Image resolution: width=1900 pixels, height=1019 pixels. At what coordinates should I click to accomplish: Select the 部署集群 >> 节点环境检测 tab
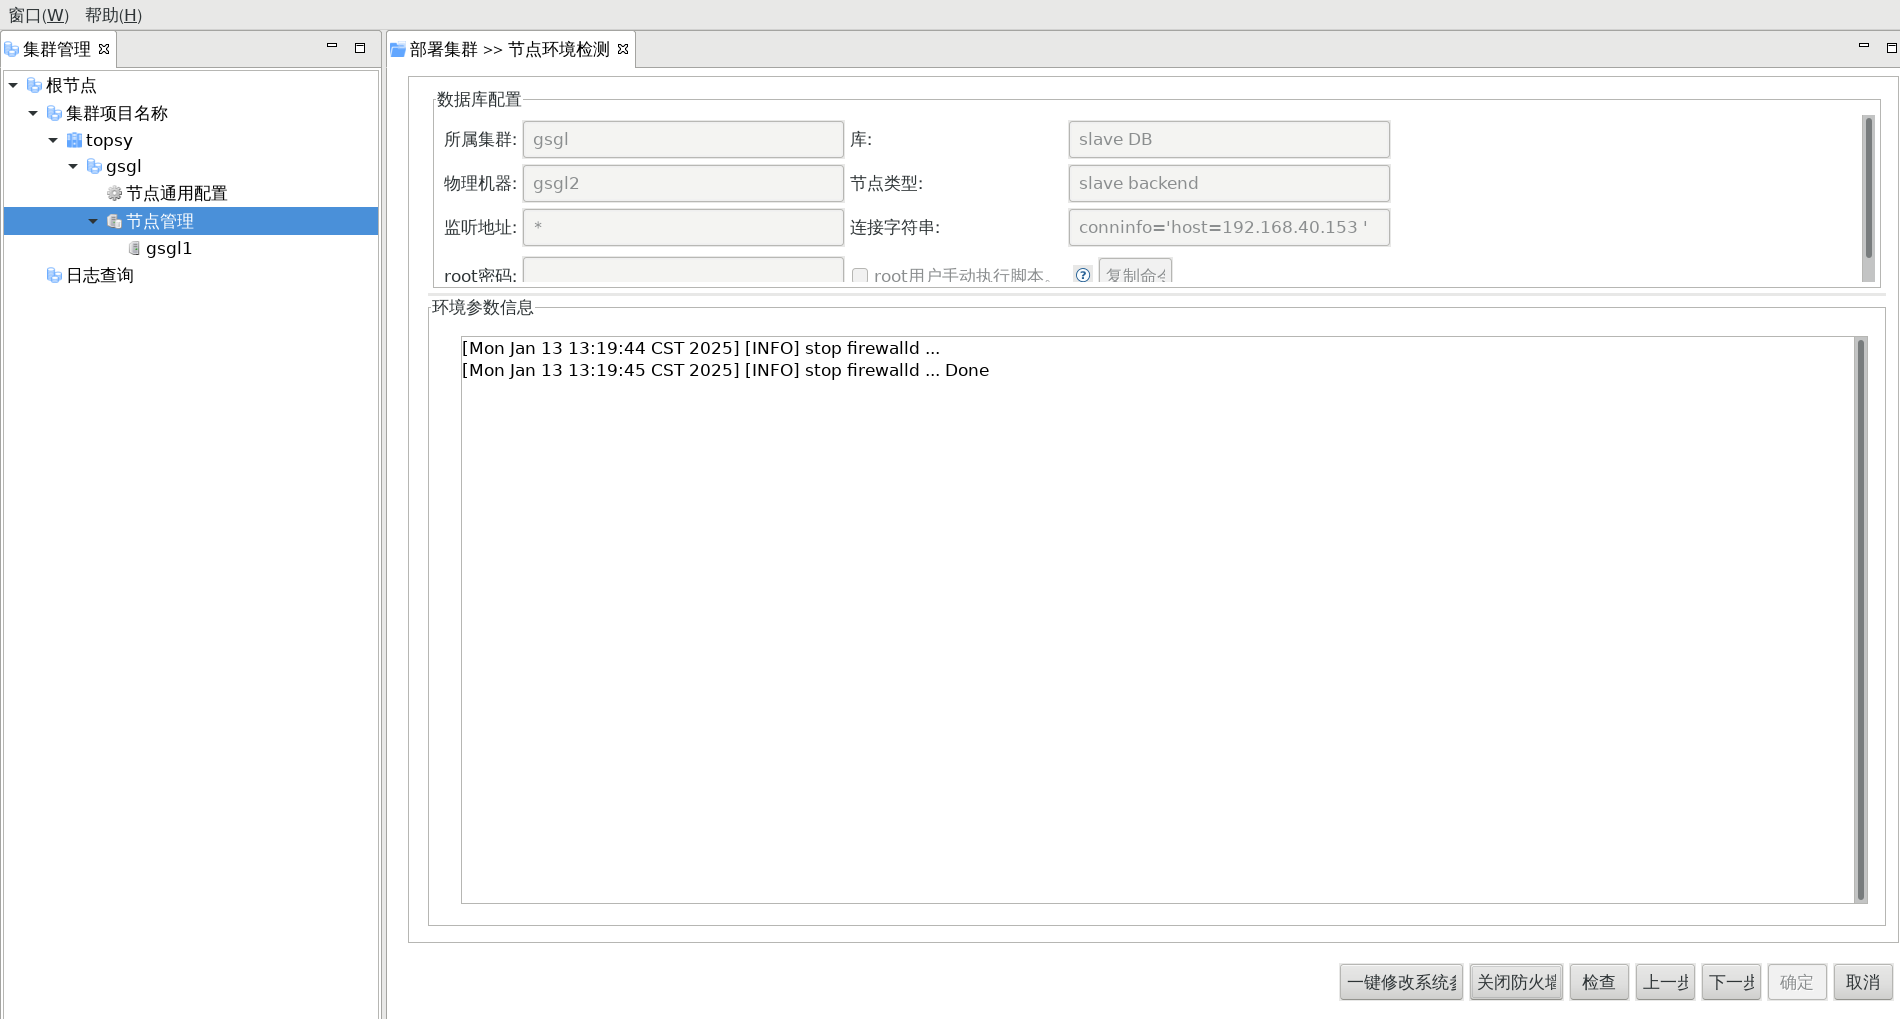[511, 49]
